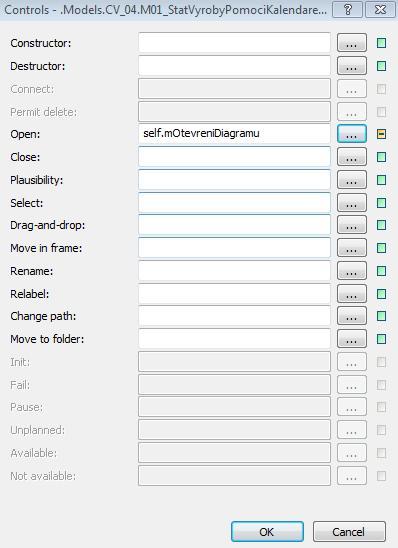Focus the Move in frame text field
The height and width of the screenshot is (548, 398).
234,248
